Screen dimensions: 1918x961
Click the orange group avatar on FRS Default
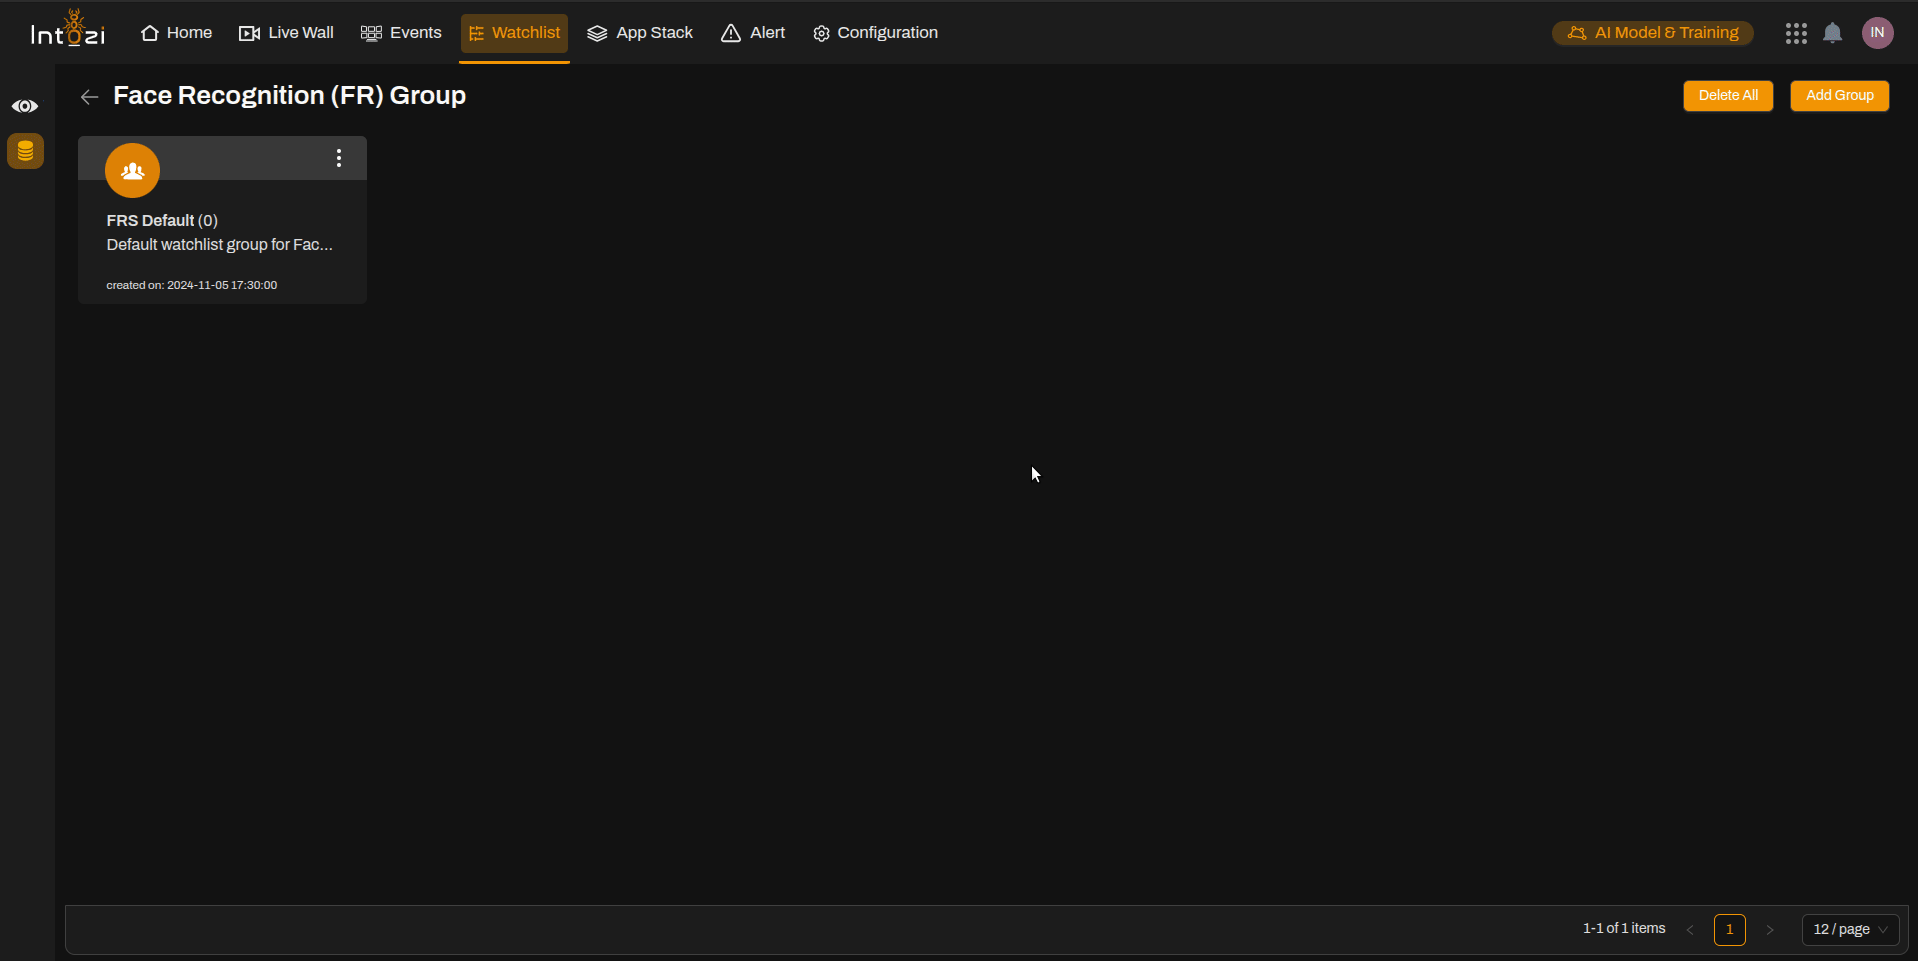pyautogui.click(x=132, y=170)
